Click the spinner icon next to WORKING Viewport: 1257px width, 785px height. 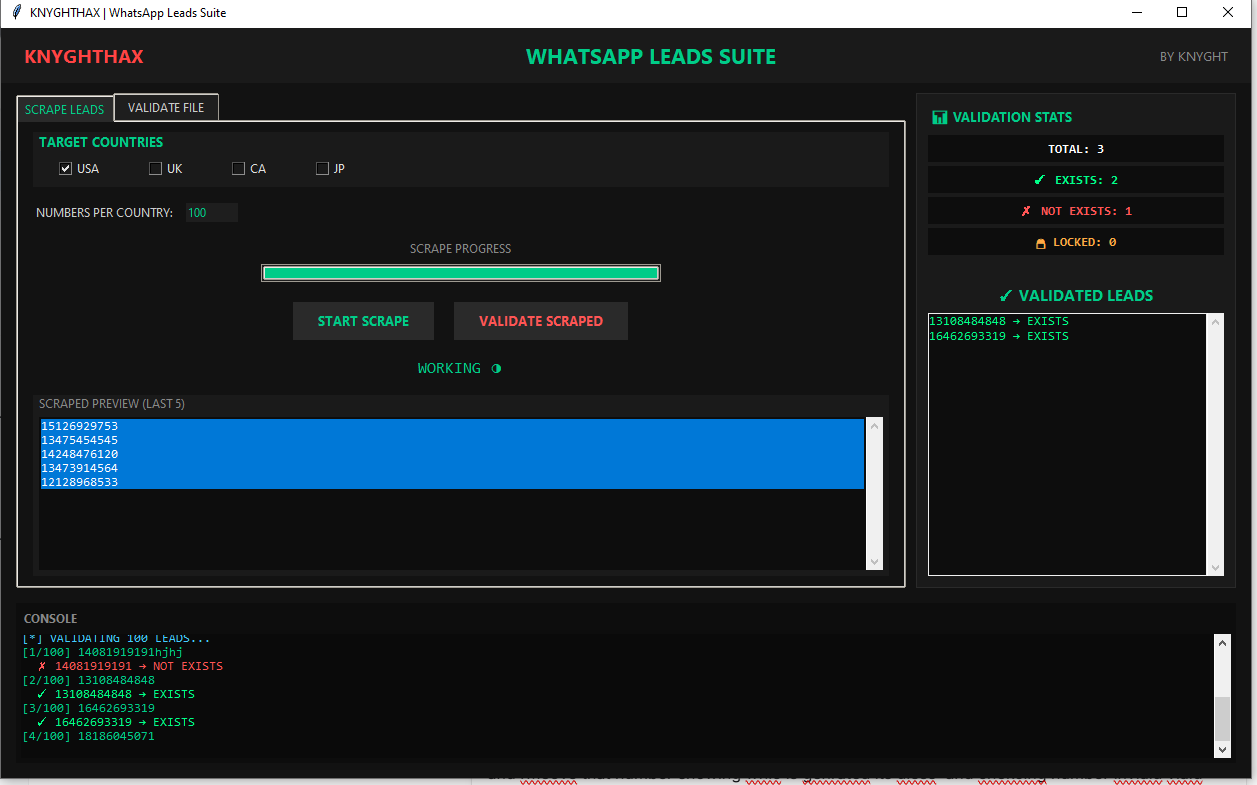coord(496,369)
